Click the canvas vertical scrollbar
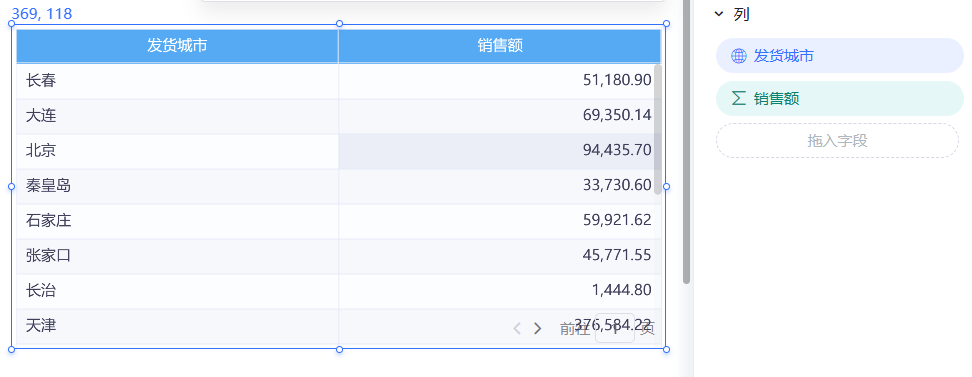Image resolution: width=972 pixels, height=377 pixels. [x=686, y=142]
